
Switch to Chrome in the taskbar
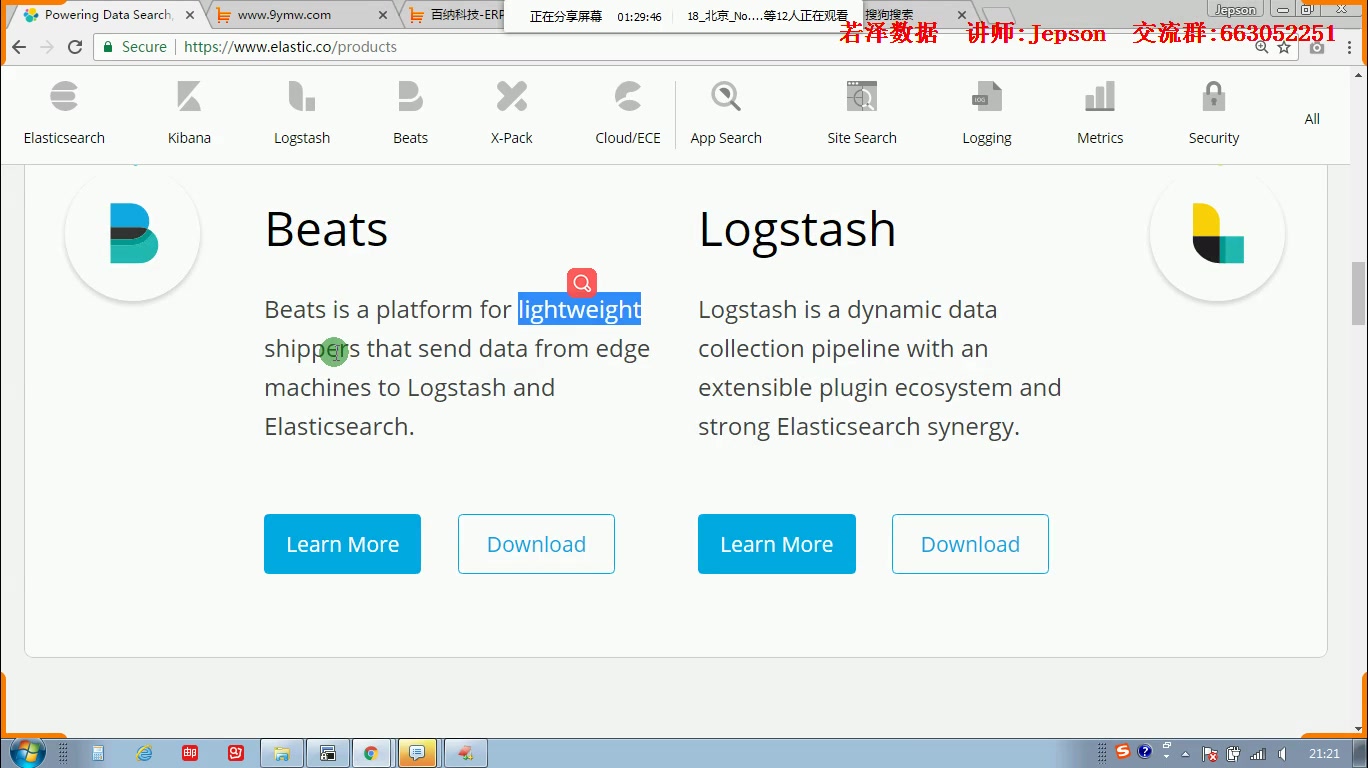click(x=371, y=753)
